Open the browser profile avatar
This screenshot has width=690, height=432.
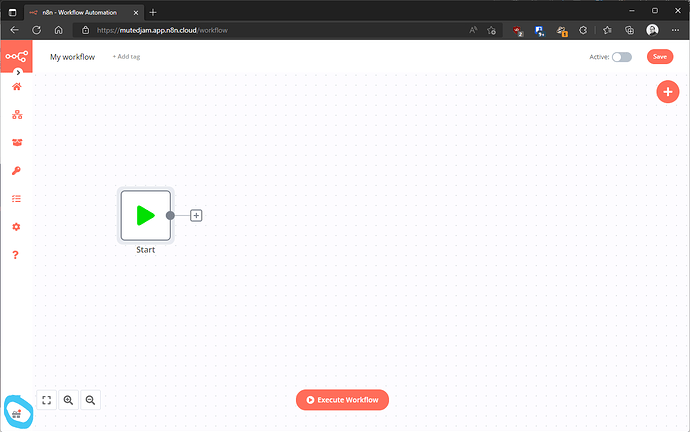point(652,30)
